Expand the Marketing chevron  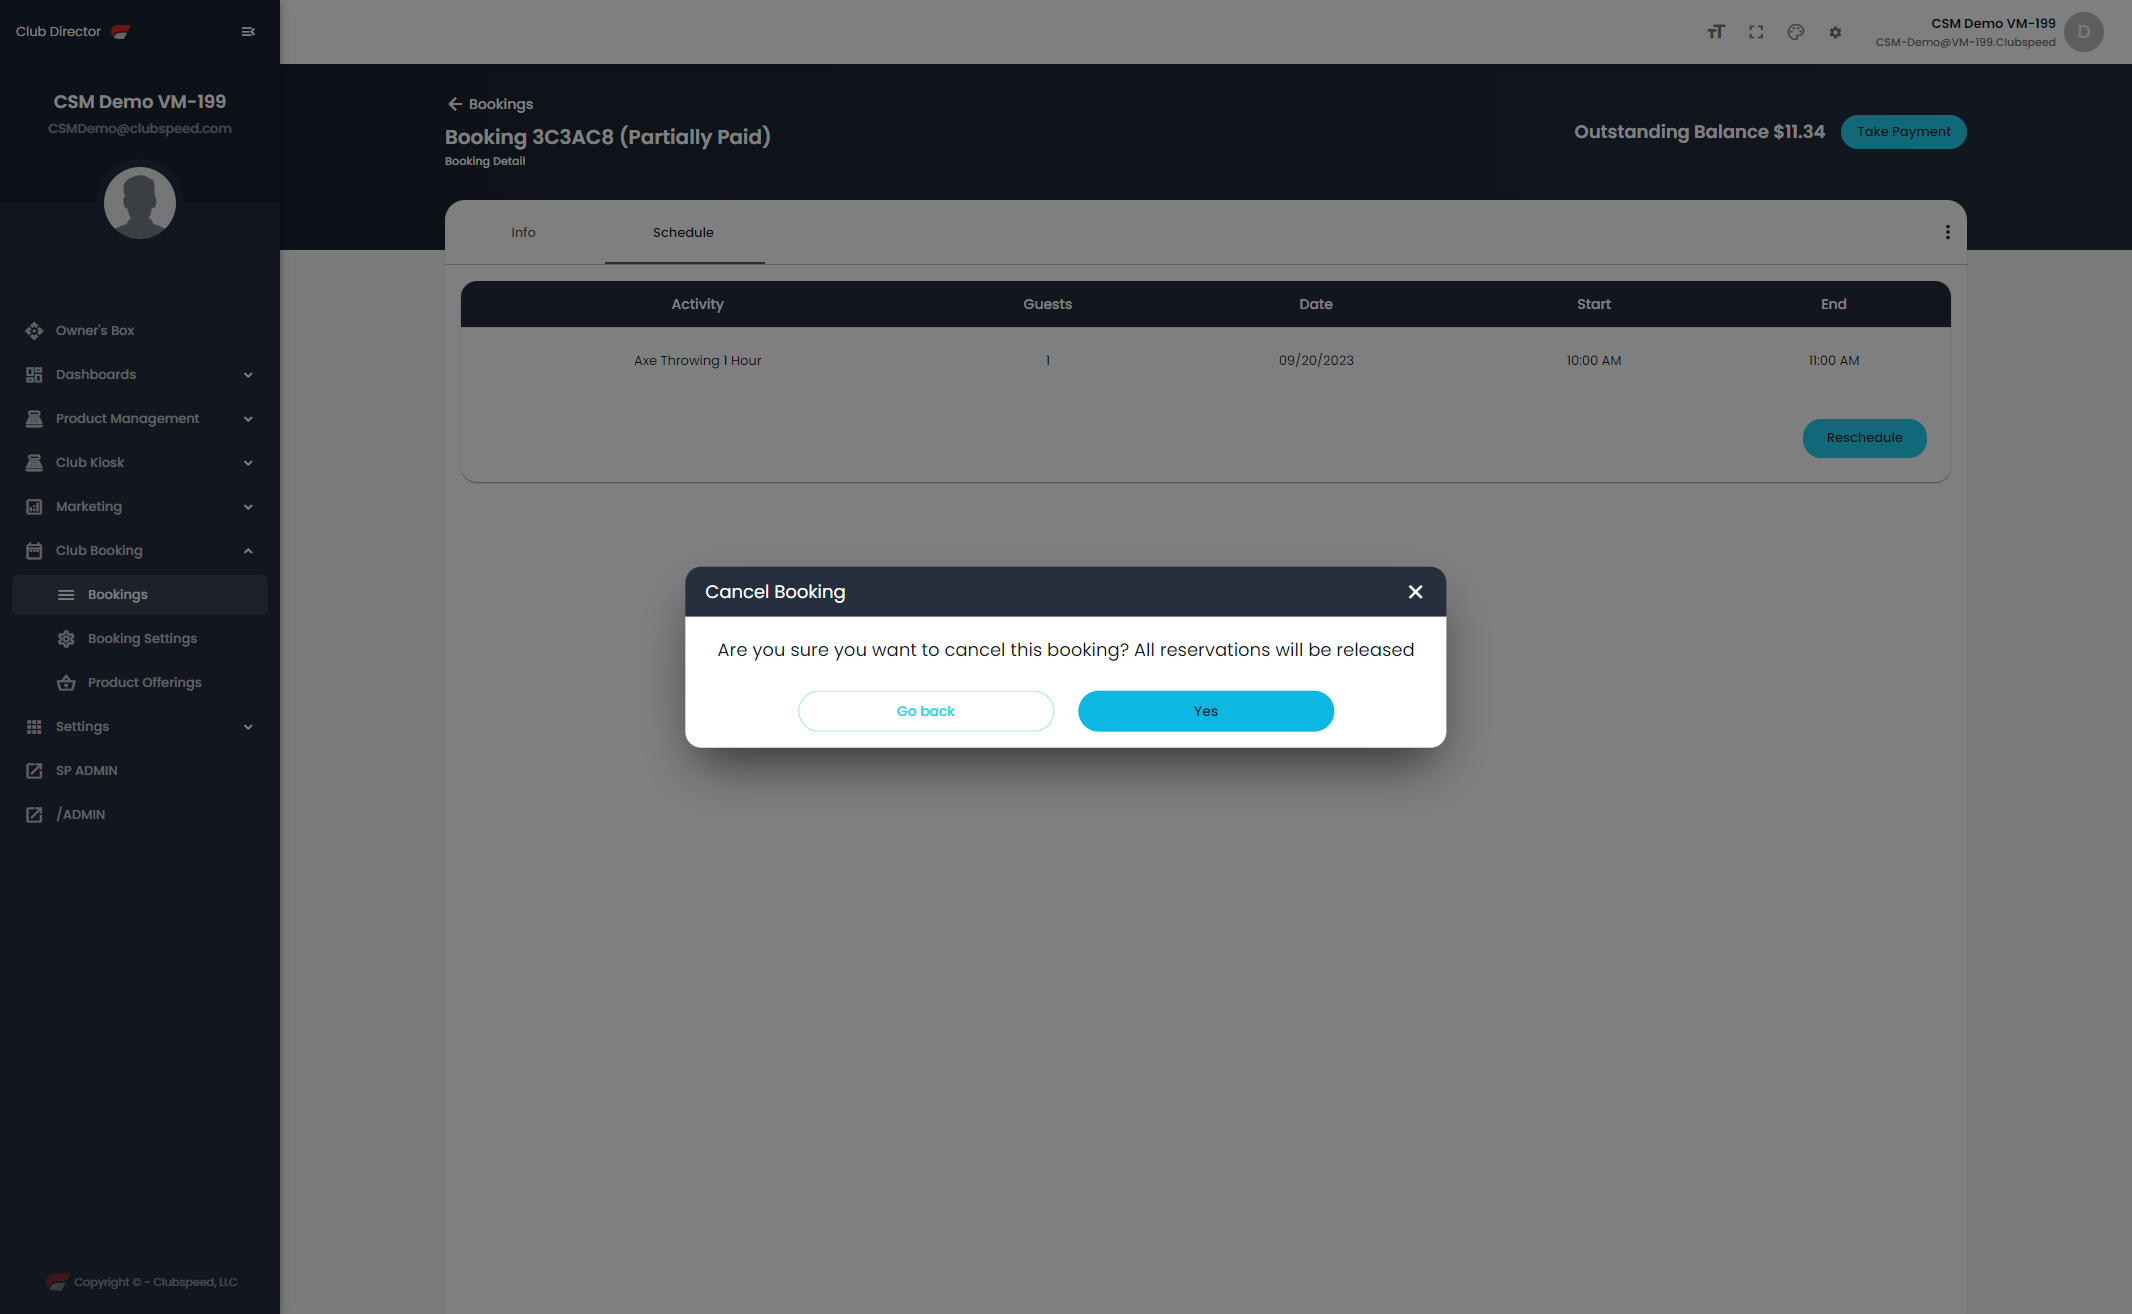pos(248,507)
